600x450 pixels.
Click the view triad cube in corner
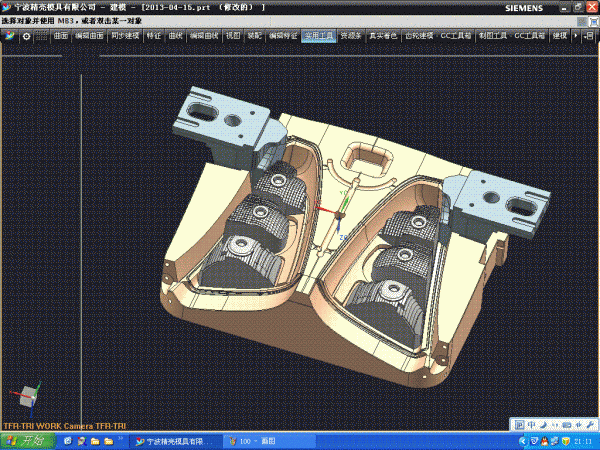pos(27,397)
